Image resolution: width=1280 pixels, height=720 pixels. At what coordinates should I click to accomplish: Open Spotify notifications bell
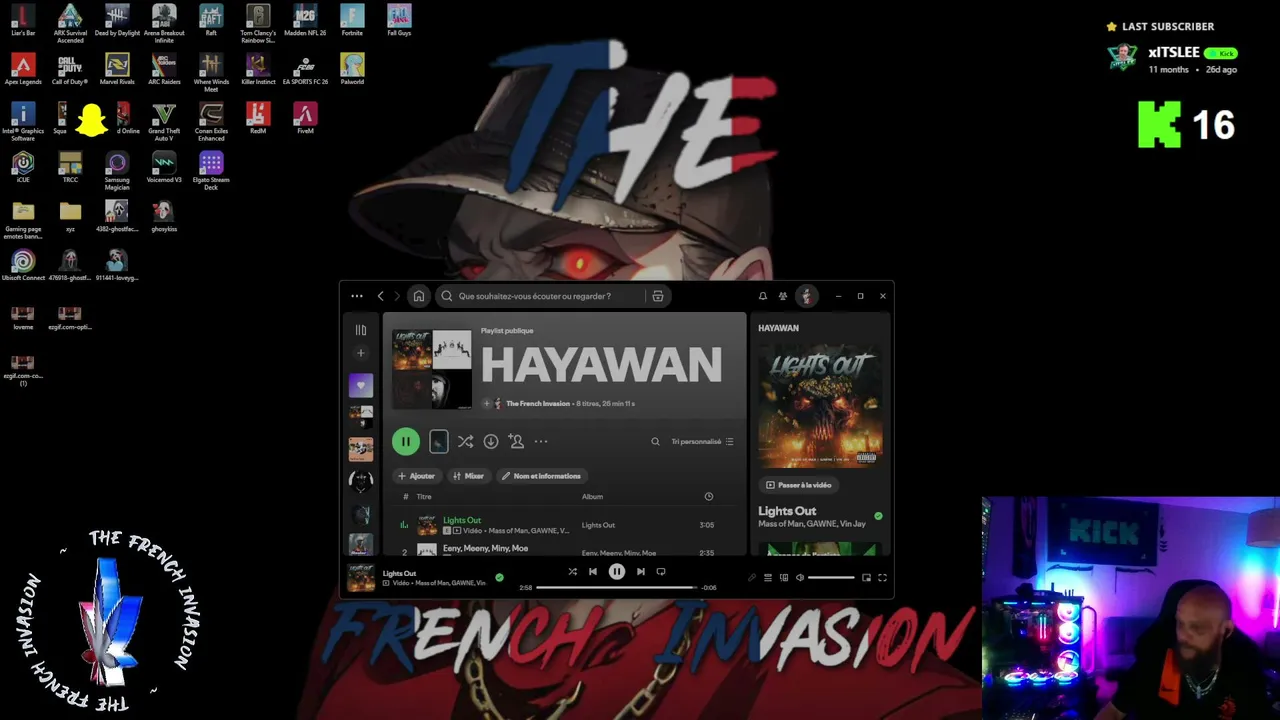point(762,296)
